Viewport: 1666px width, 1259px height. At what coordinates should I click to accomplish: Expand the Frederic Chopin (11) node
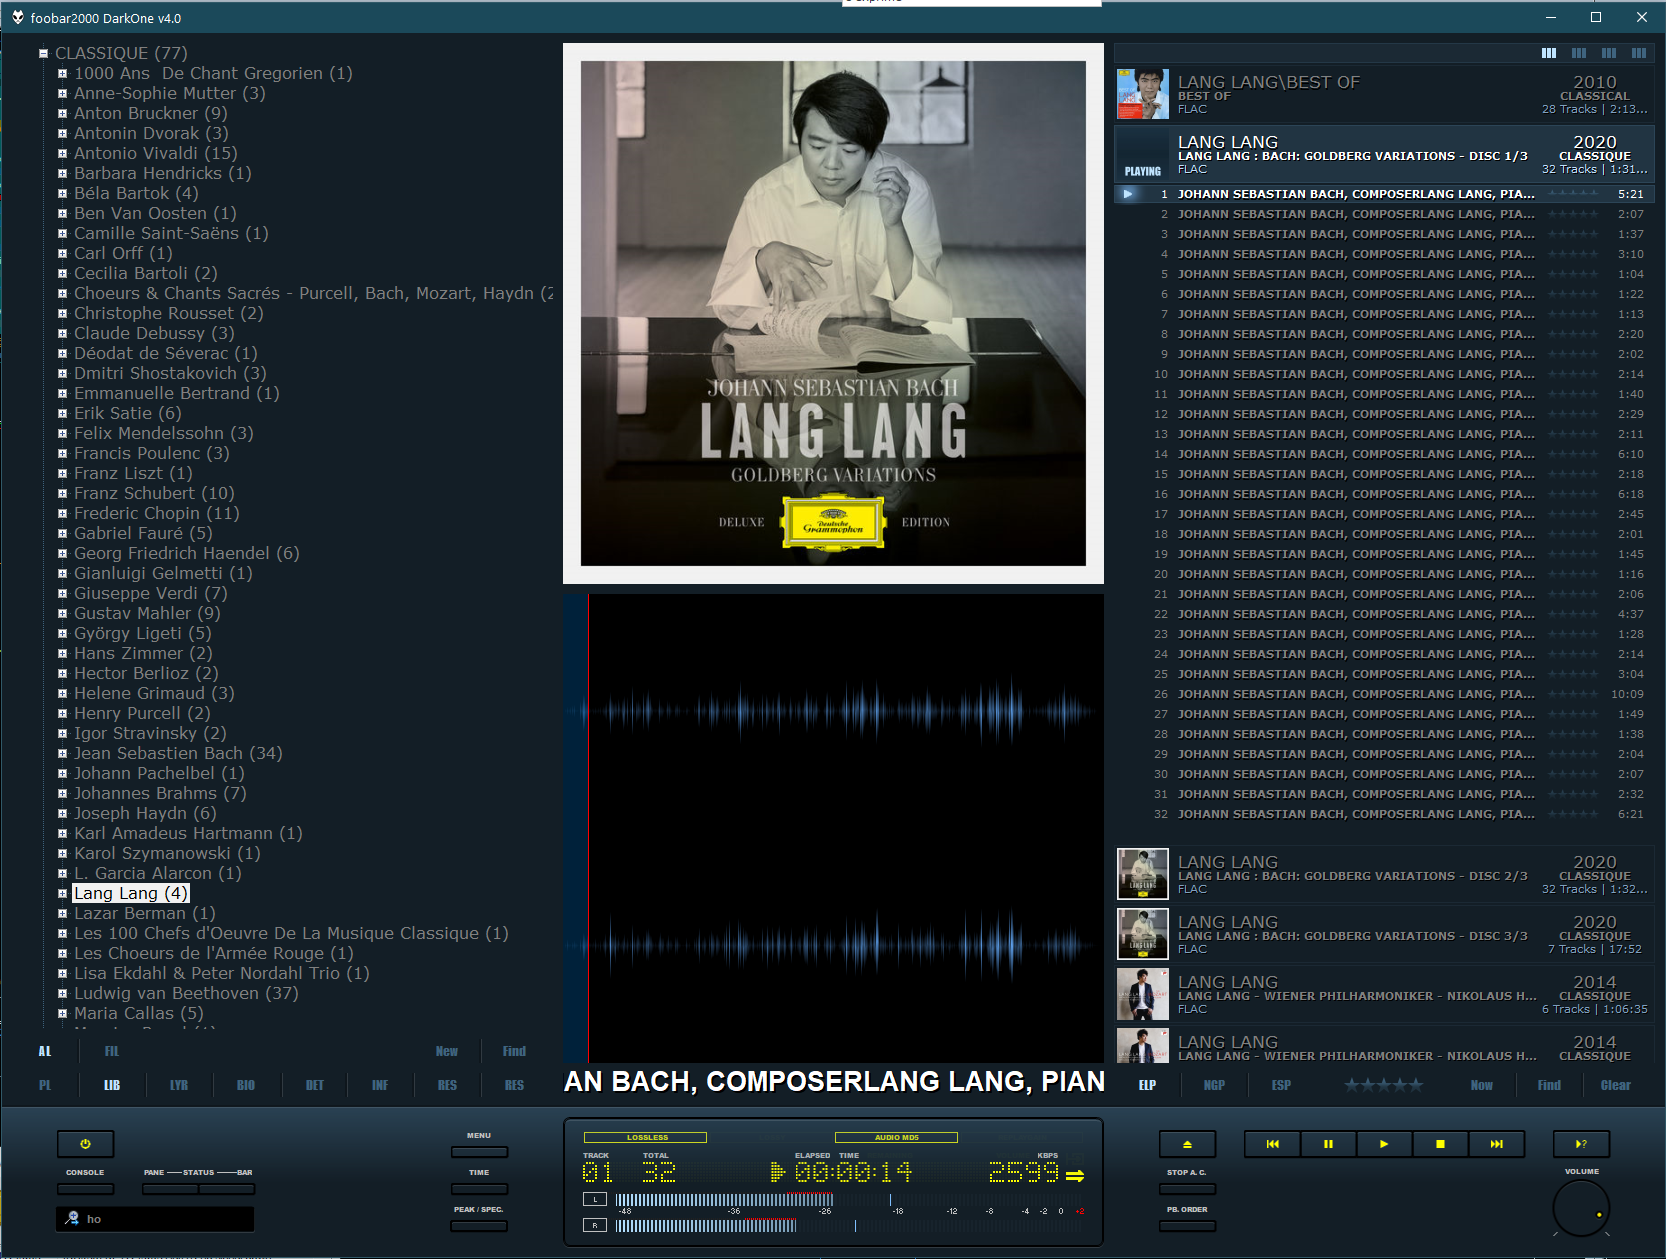coord(62,513)
